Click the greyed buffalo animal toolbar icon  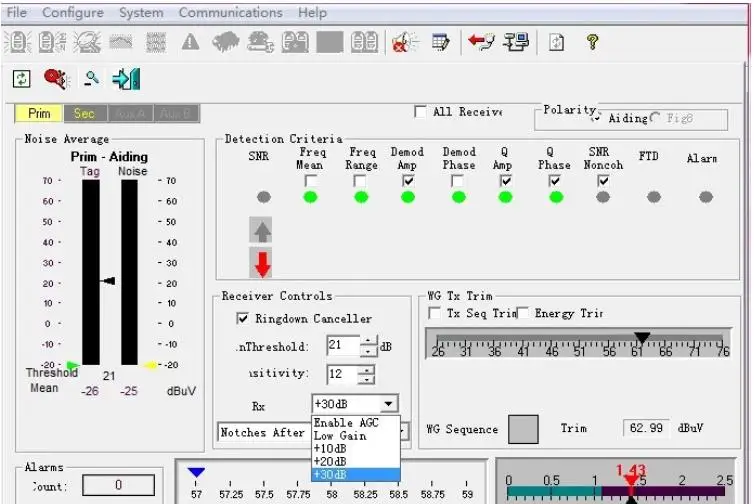point(226,42)
